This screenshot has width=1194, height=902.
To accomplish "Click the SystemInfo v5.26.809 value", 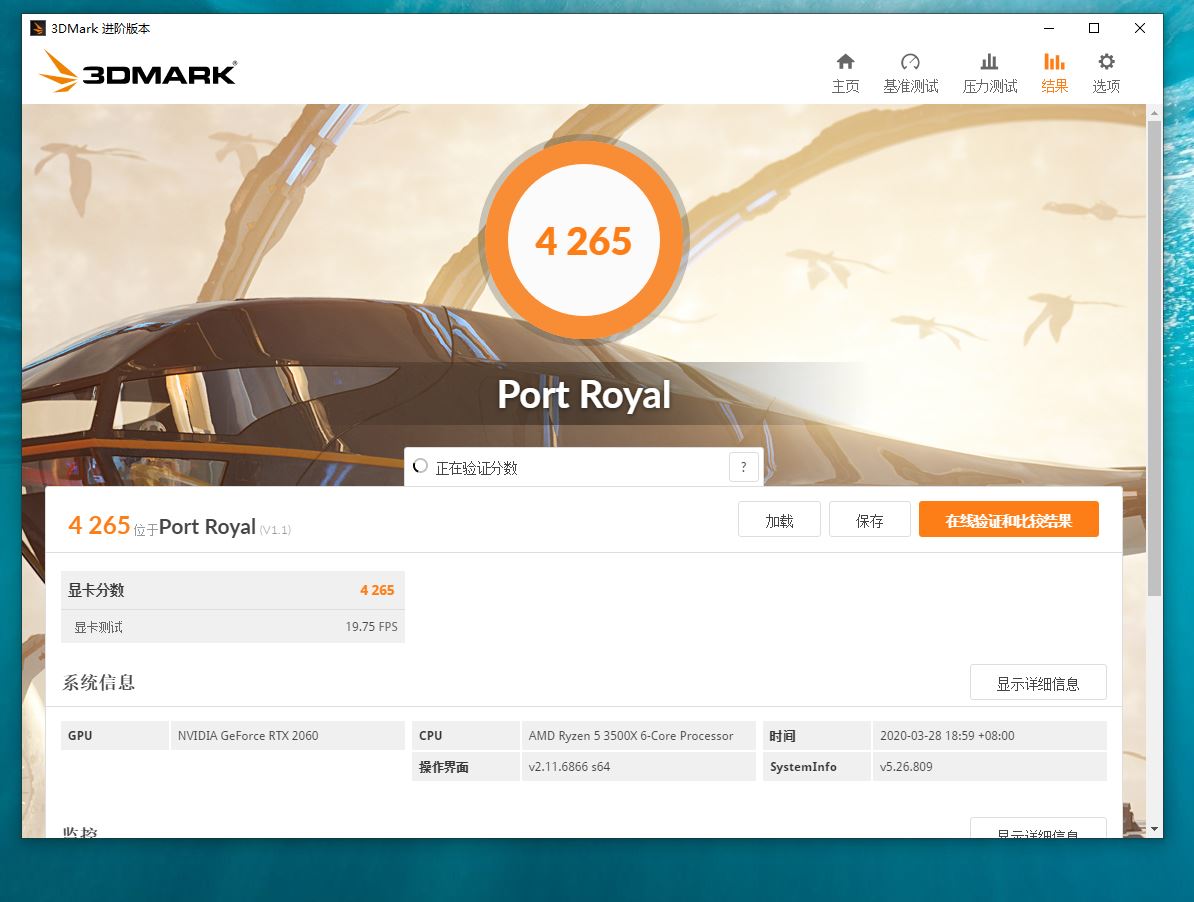I will point(906,767).
